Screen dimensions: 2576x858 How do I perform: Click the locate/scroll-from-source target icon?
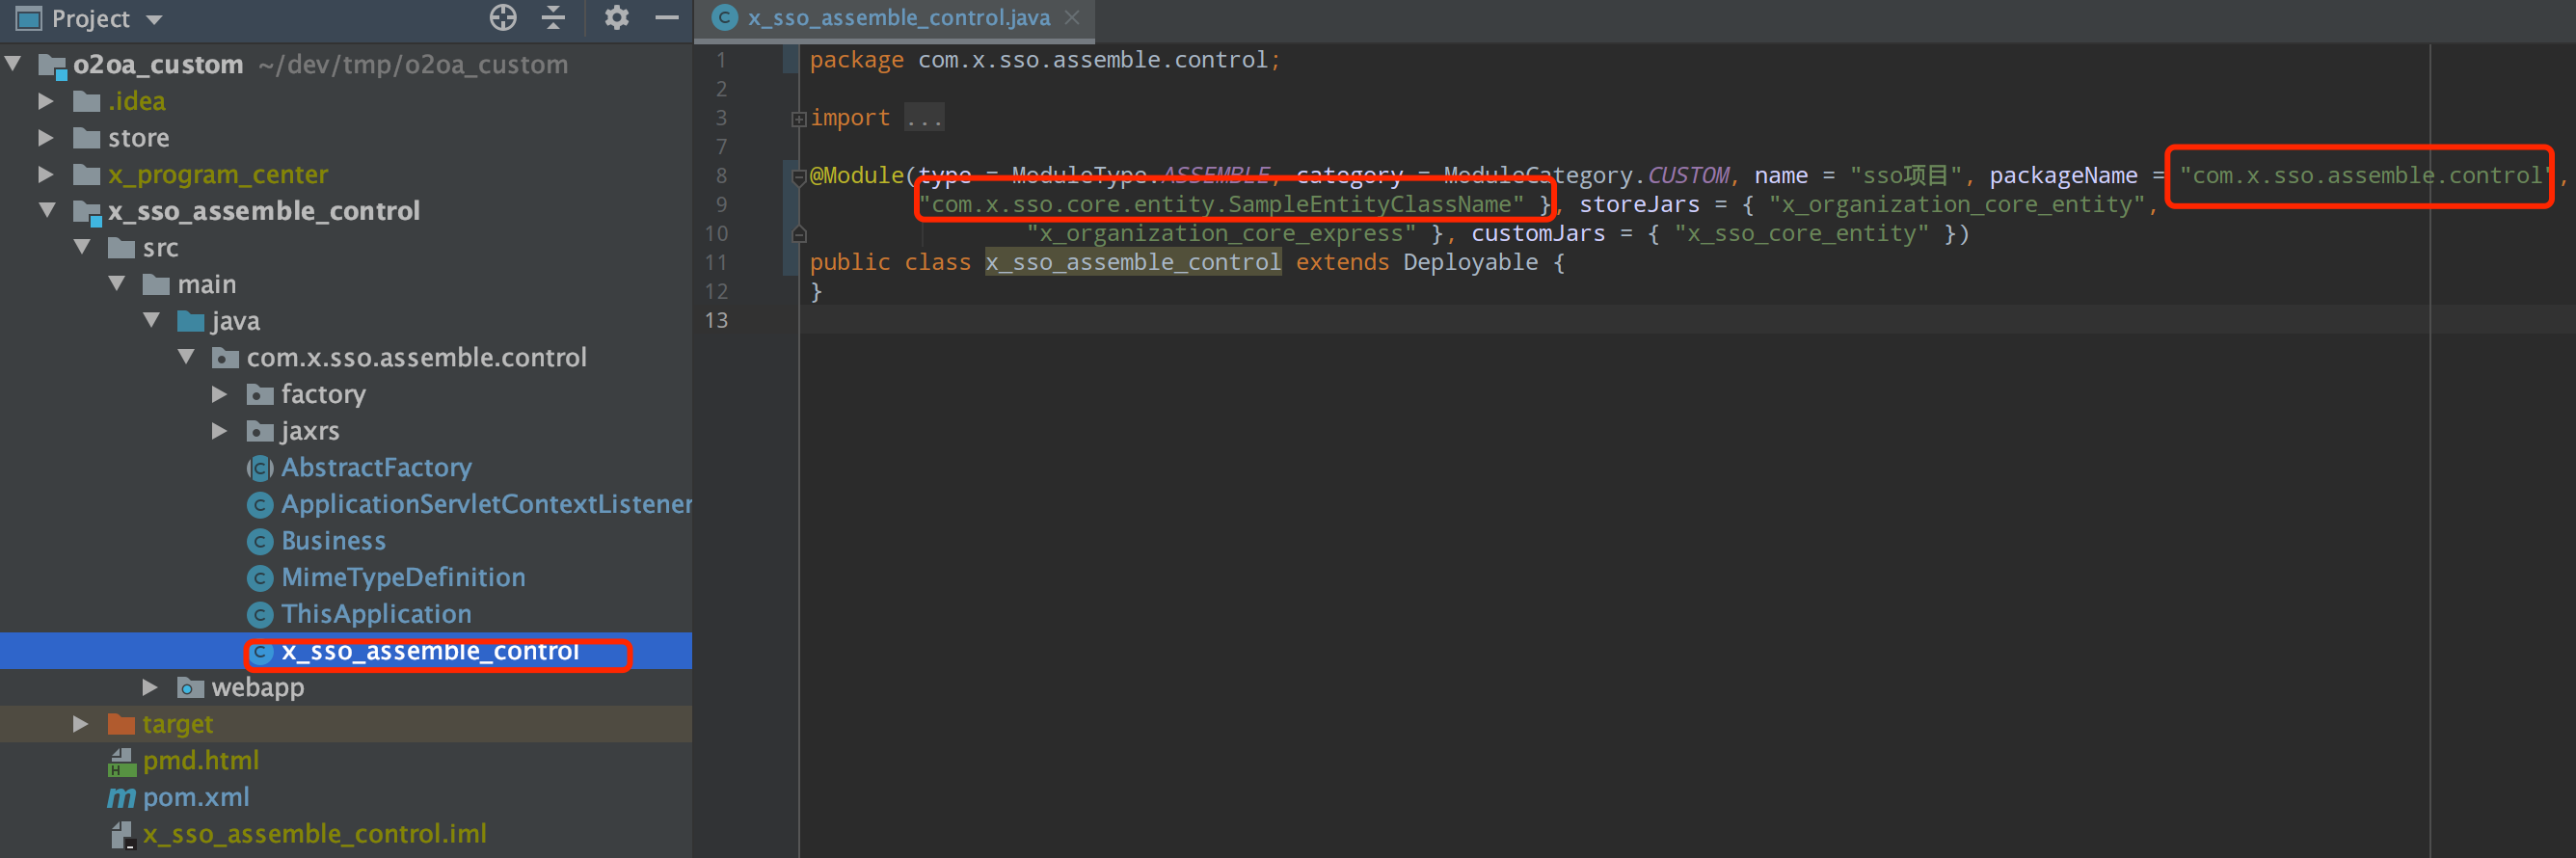tap(503, 18)
